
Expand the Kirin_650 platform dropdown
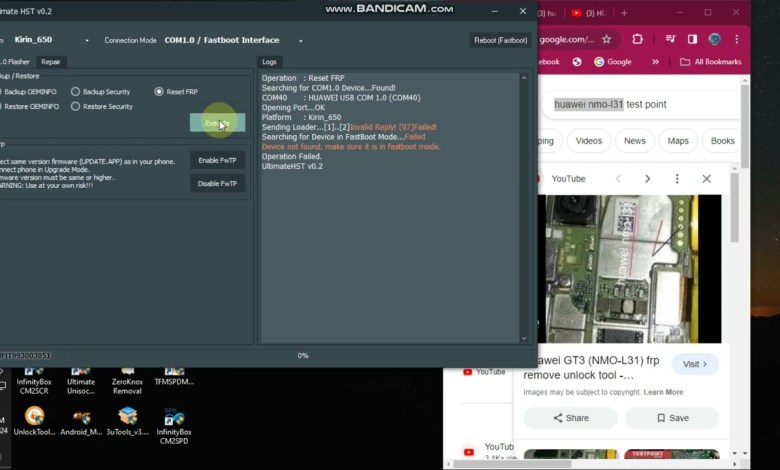tap(87, 40)
